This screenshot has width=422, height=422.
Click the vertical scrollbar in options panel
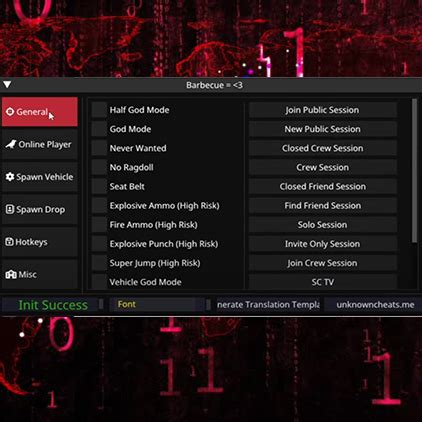pyautogui.click(x=414, y=171)
